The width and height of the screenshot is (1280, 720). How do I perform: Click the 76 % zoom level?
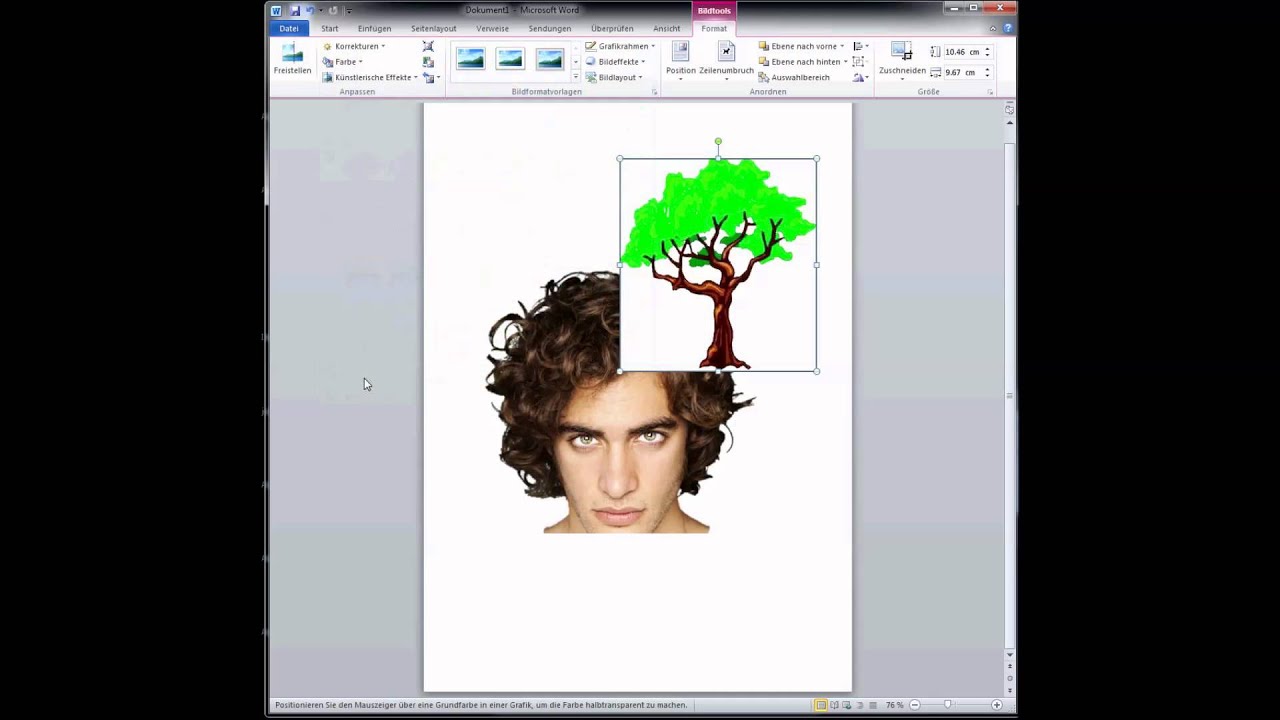(x=895, y=705)
